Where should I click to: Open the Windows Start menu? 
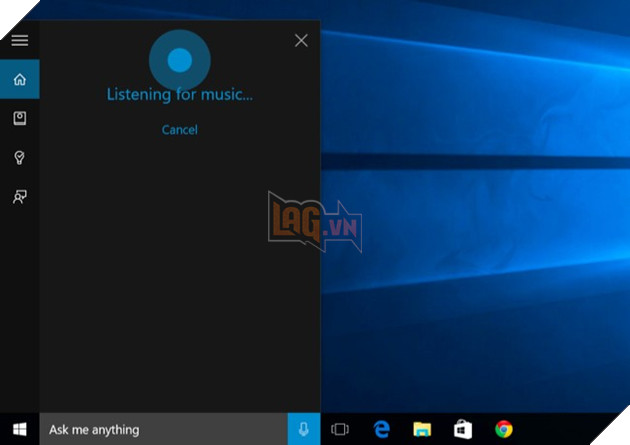(19, 429)
